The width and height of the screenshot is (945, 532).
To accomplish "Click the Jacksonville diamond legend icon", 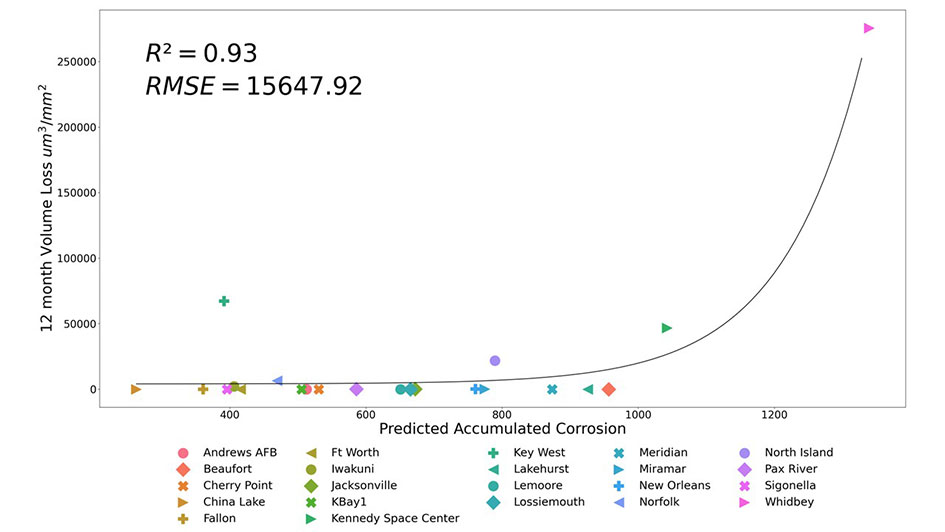I will (311, 486).
